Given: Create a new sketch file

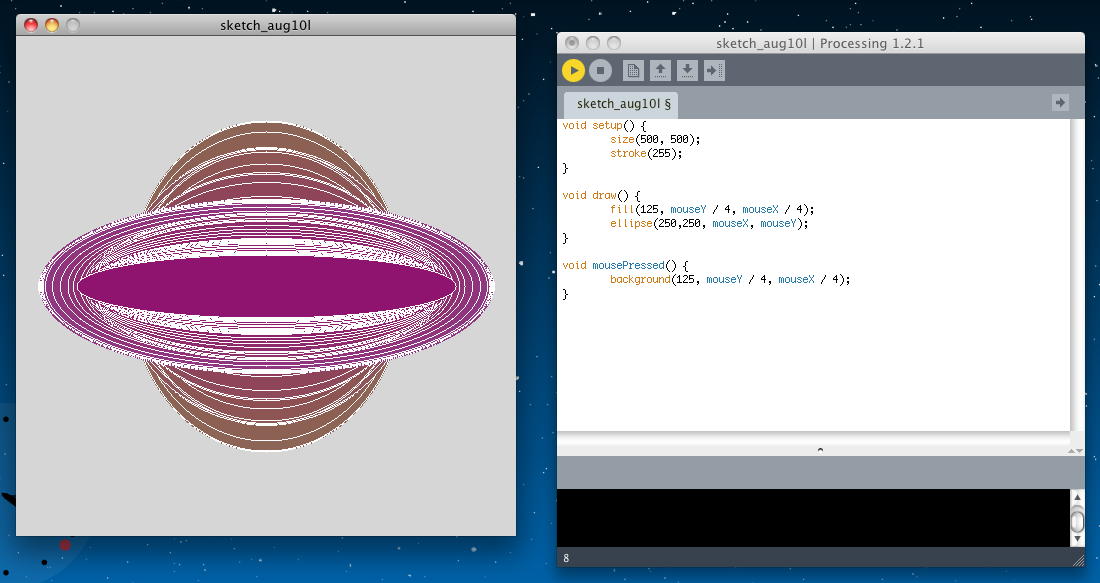Looking at the screenshot, I should pos(632,70).
